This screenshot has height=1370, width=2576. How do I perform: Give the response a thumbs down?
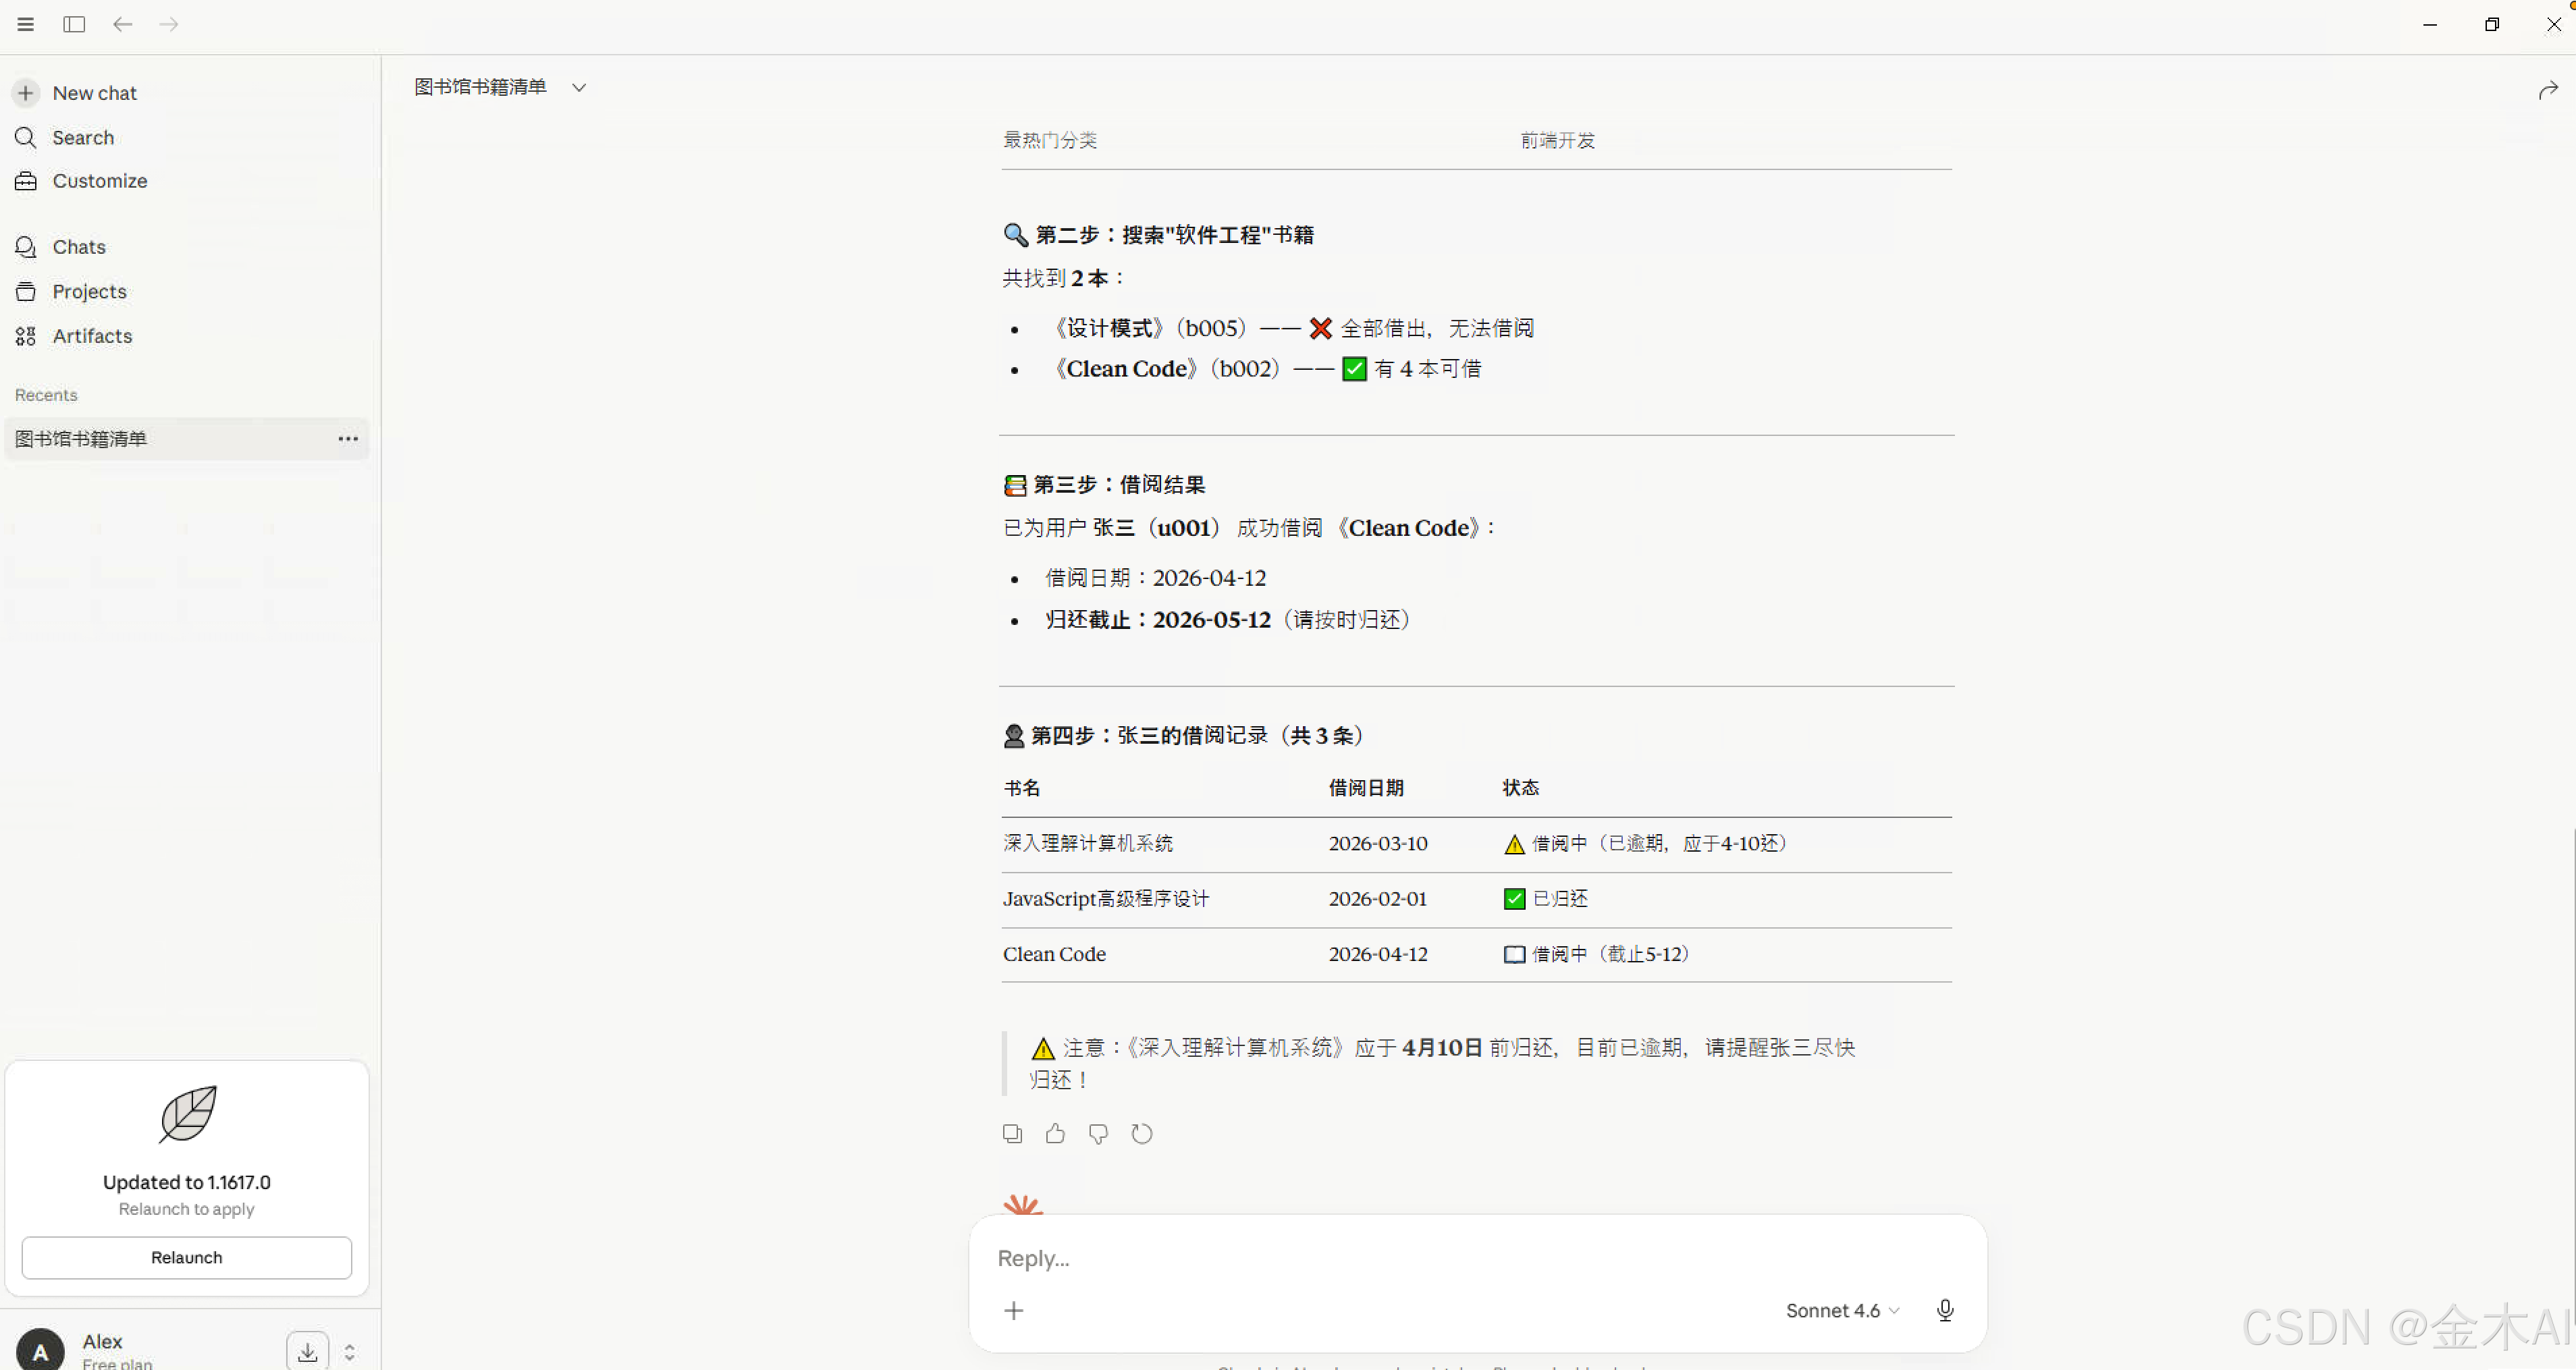1098,1133
